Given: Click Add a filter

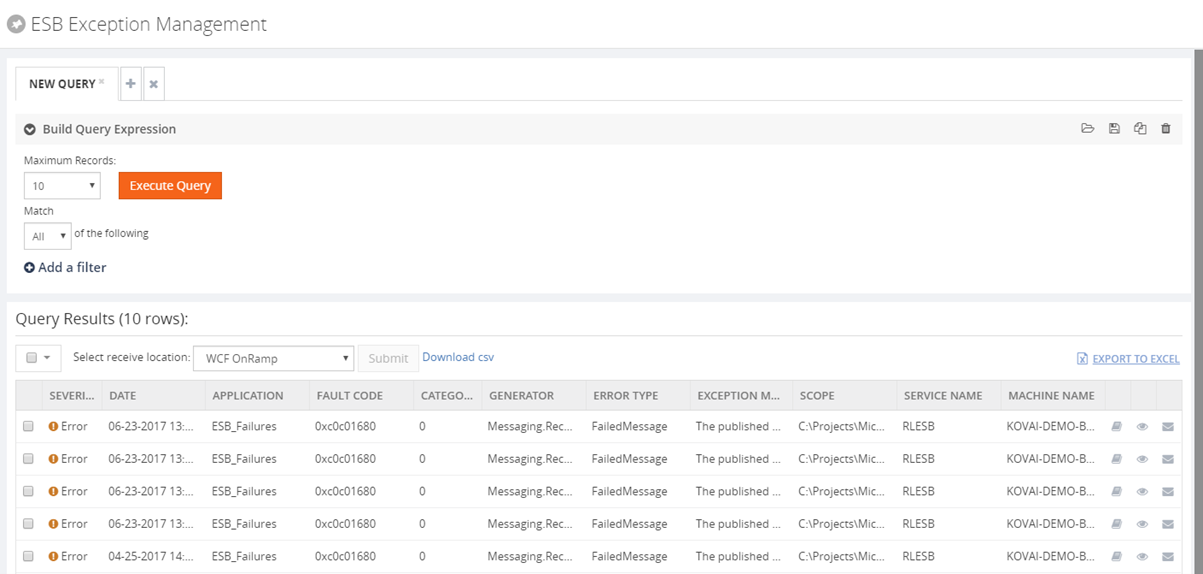Looking at the screenshot, I should [x=65, y=267].
